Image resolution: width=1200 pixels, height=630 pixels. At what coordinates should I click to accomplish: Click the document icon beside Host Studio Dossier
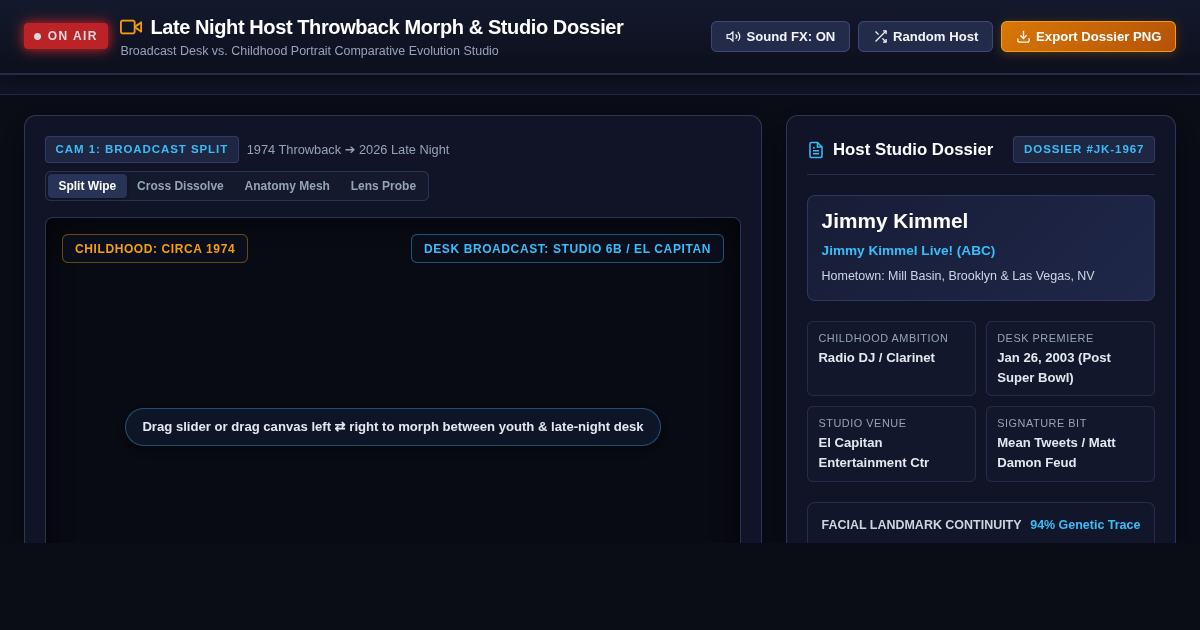click(816, 150)
